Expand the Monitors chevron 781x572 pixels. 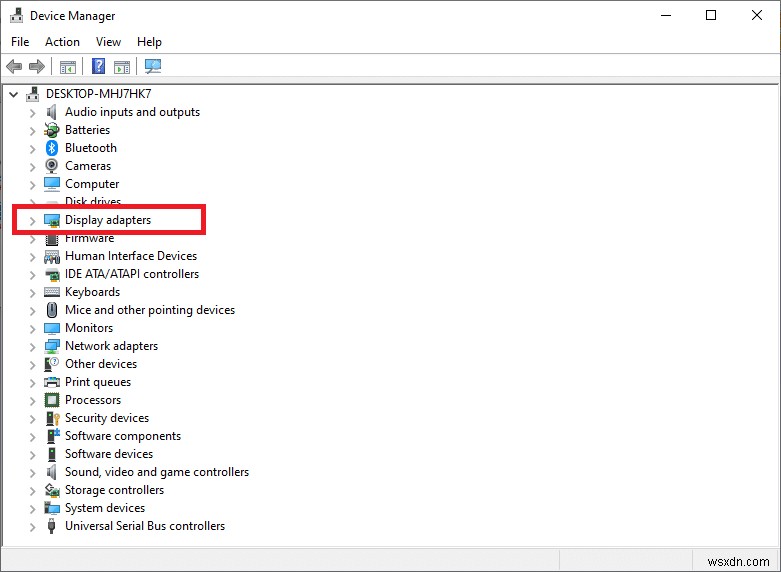(32, 329)
